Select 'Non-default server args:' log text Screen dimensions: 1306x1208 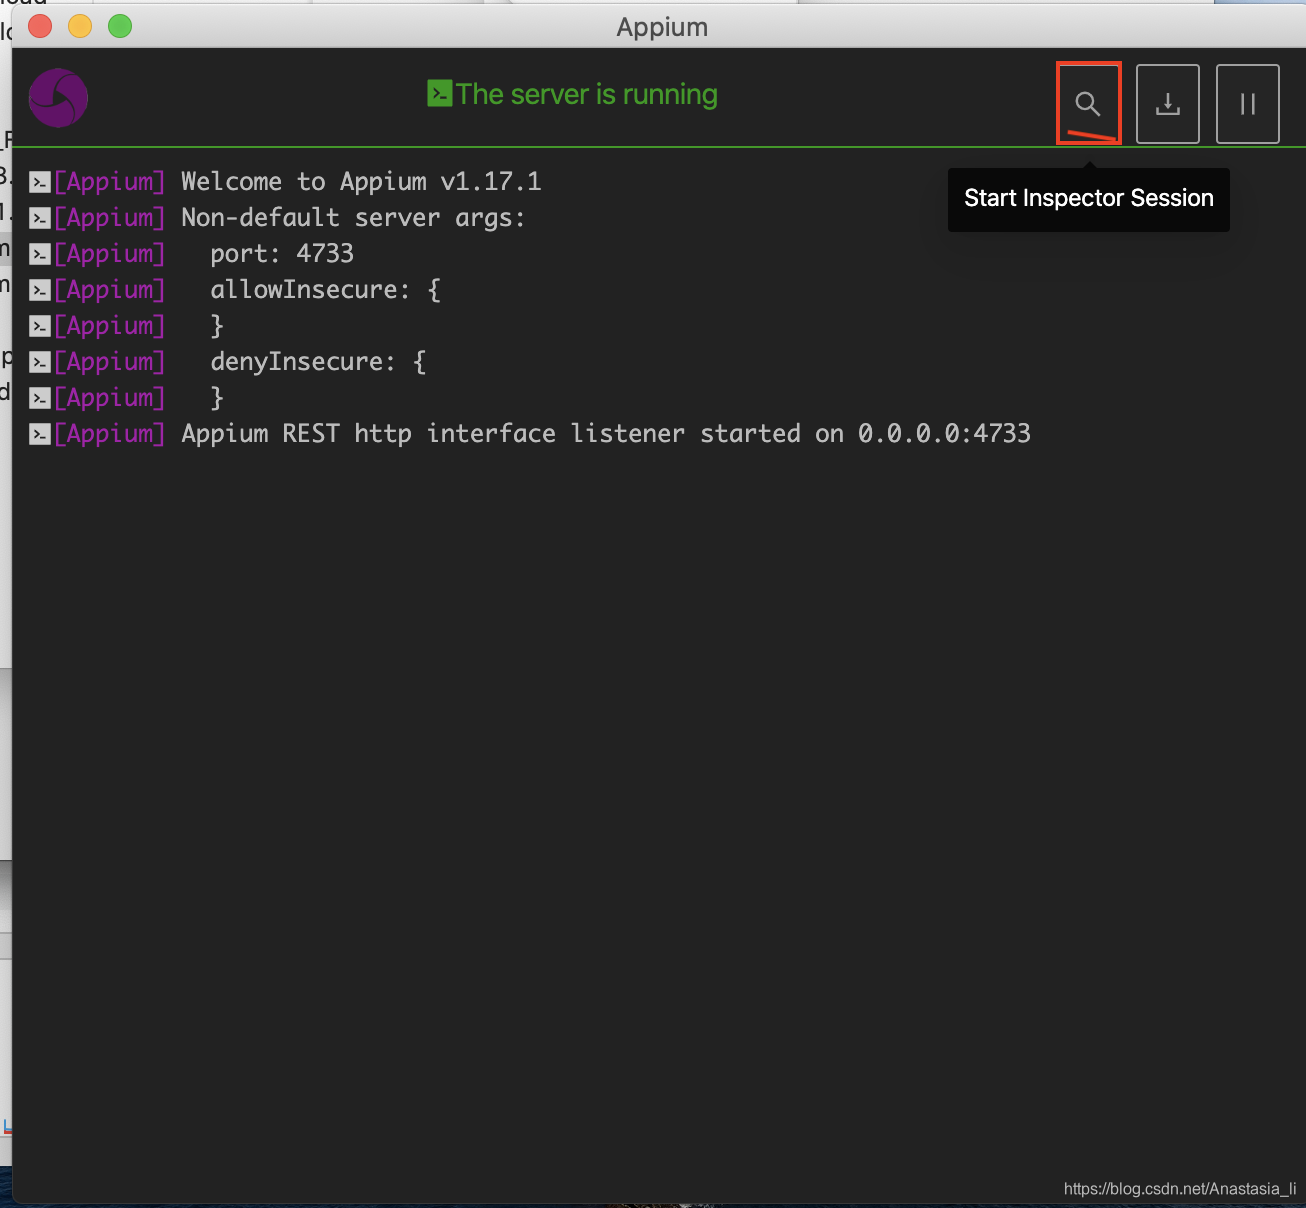[x=353, y=218]
